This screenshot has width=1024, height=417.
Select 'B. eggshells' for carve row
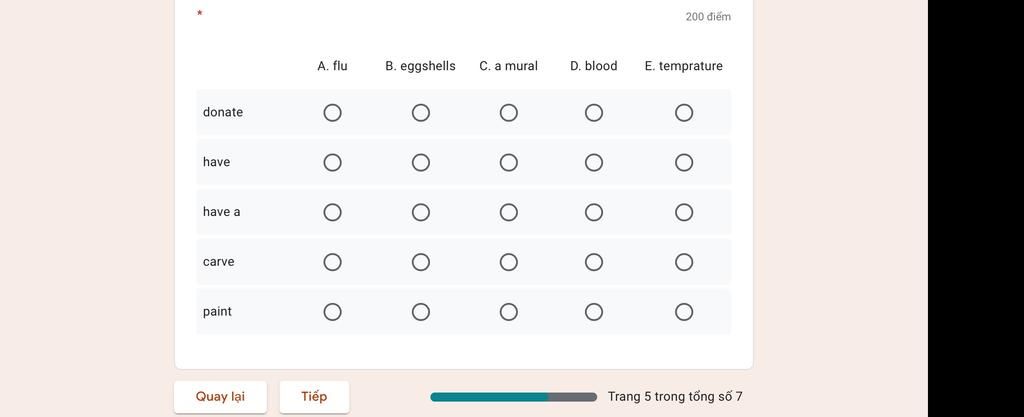(x=421, y=262)
